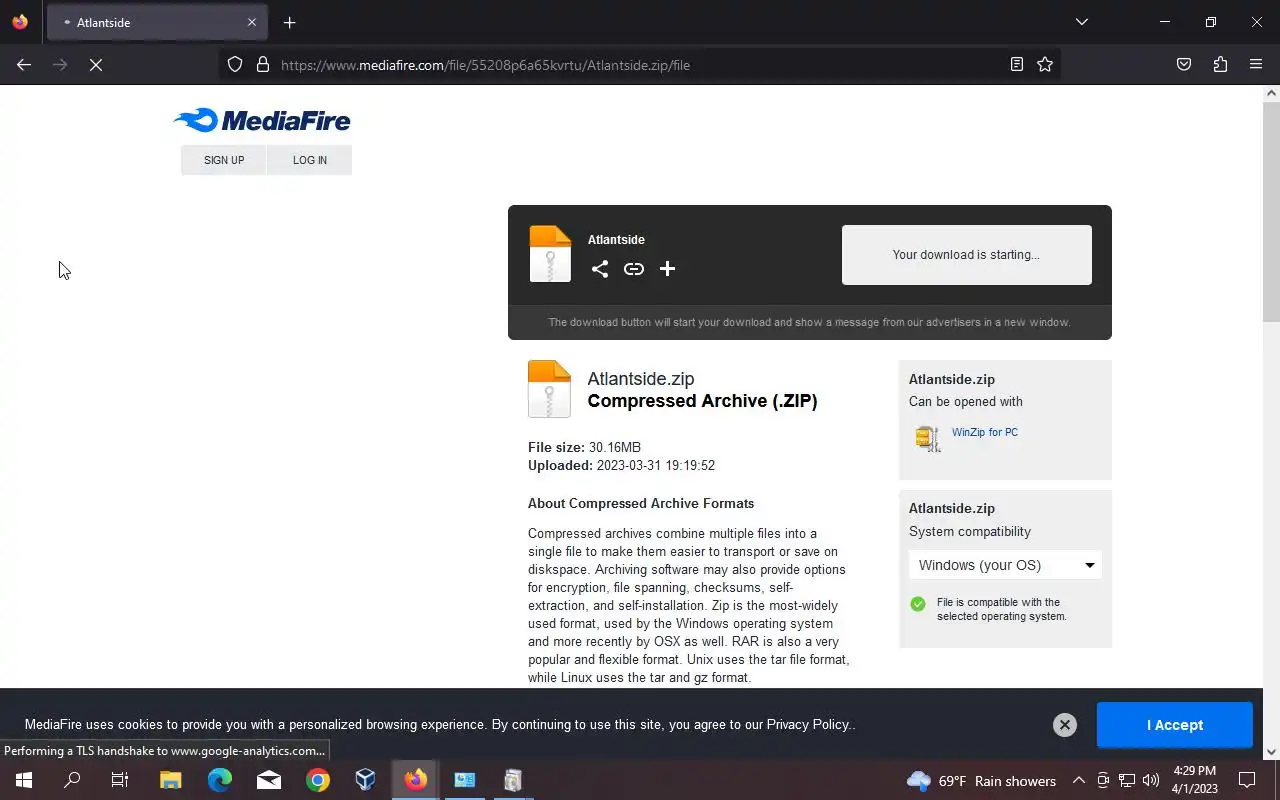Select the Atlantside browser tab
This screenshot has width=1280, height=800.
pyautogui.click(x=155, y=22)
